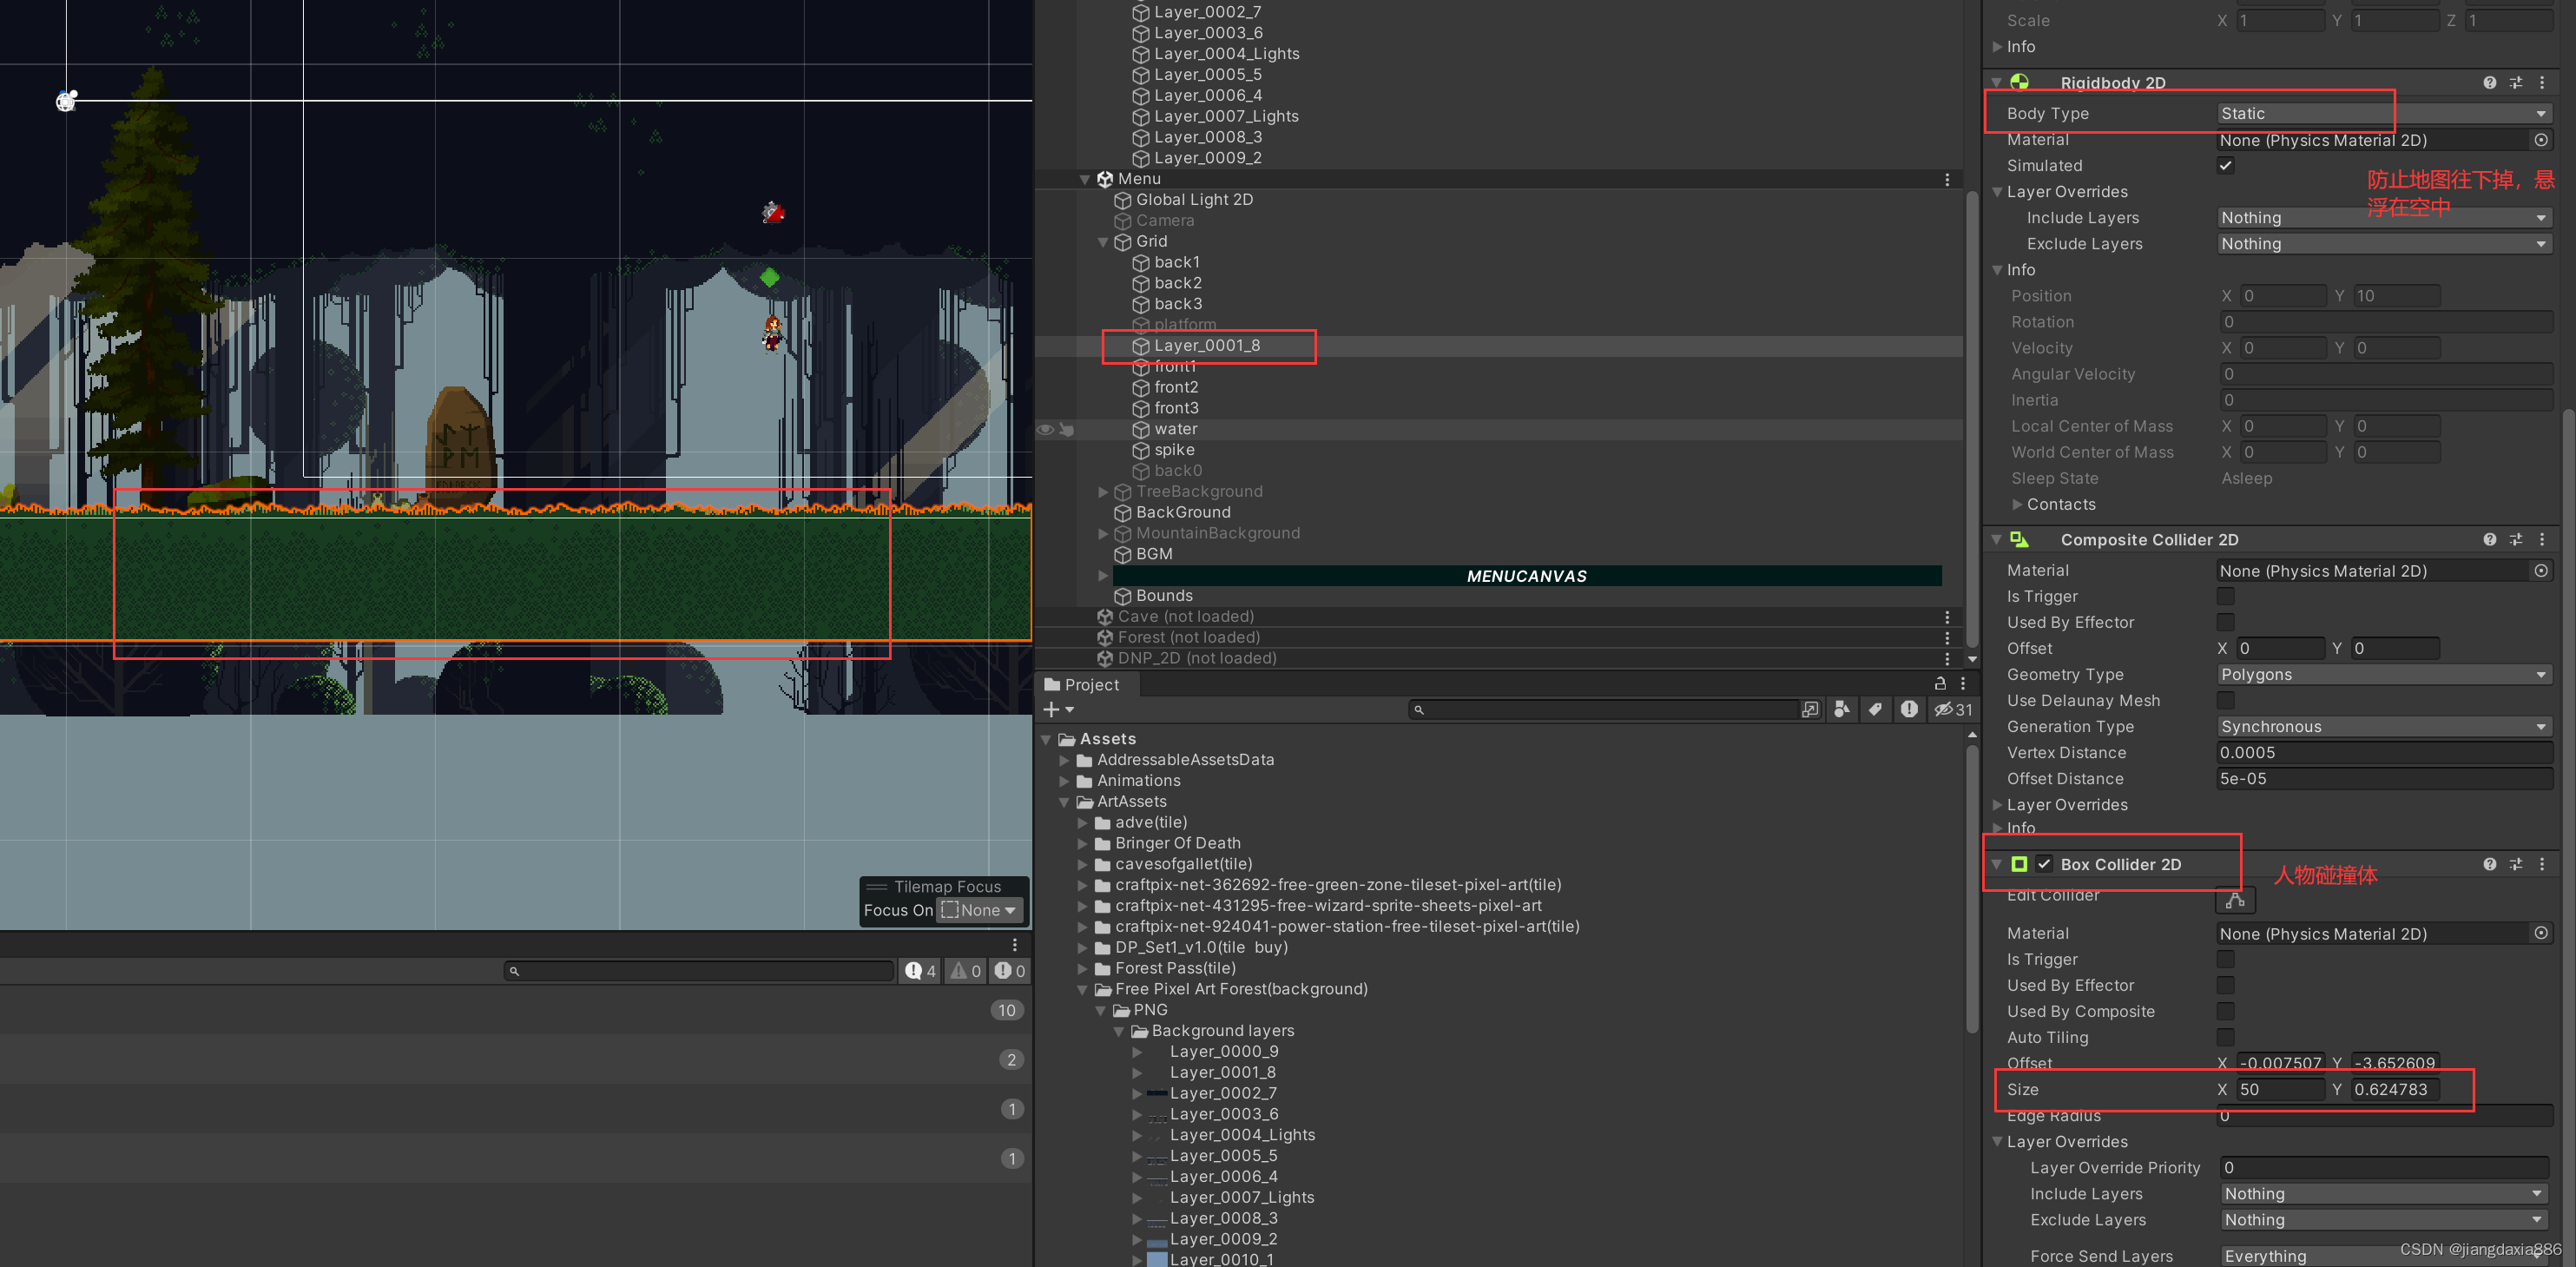Collapse the Grid object in hierarchy
The width and height of the screenshot is (2576, 1267).
[1103, 242]
